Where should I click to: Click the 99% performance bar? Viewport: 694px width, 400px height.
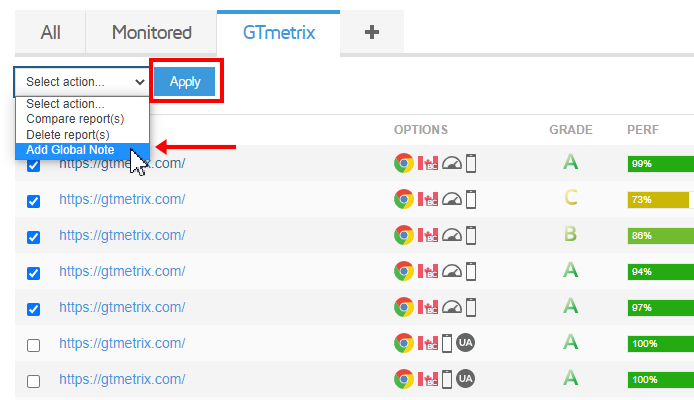point(661,164)
